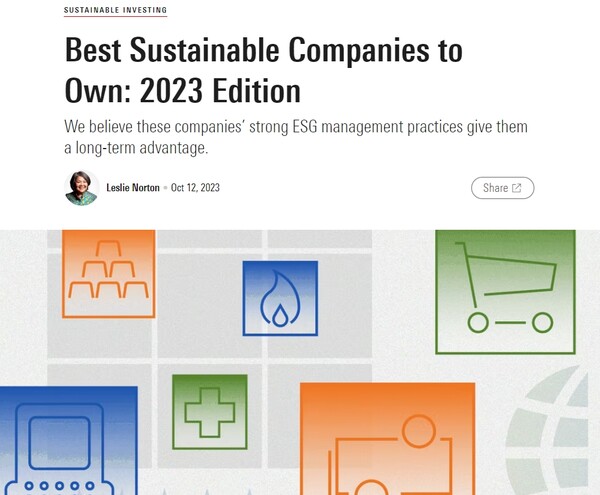Click the cart wheels in green tile
The height and width of the screenshot is (495, 600).
pyautogui.click(x=510, y=322)
